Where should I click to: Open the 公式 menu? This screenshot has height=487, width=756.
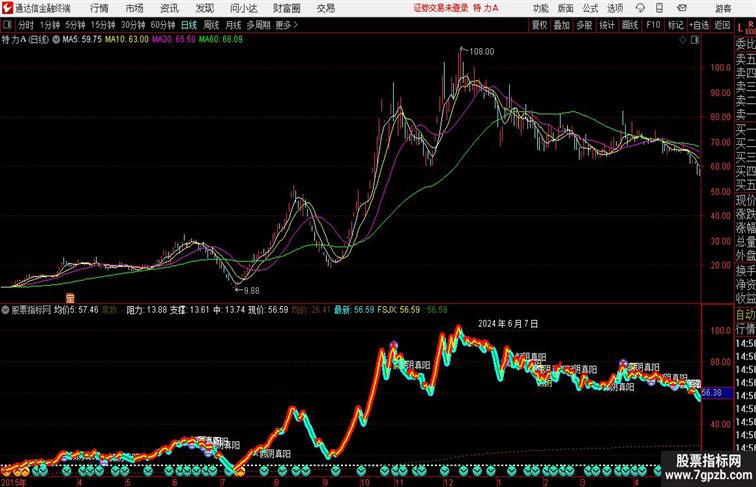[590, 8]
